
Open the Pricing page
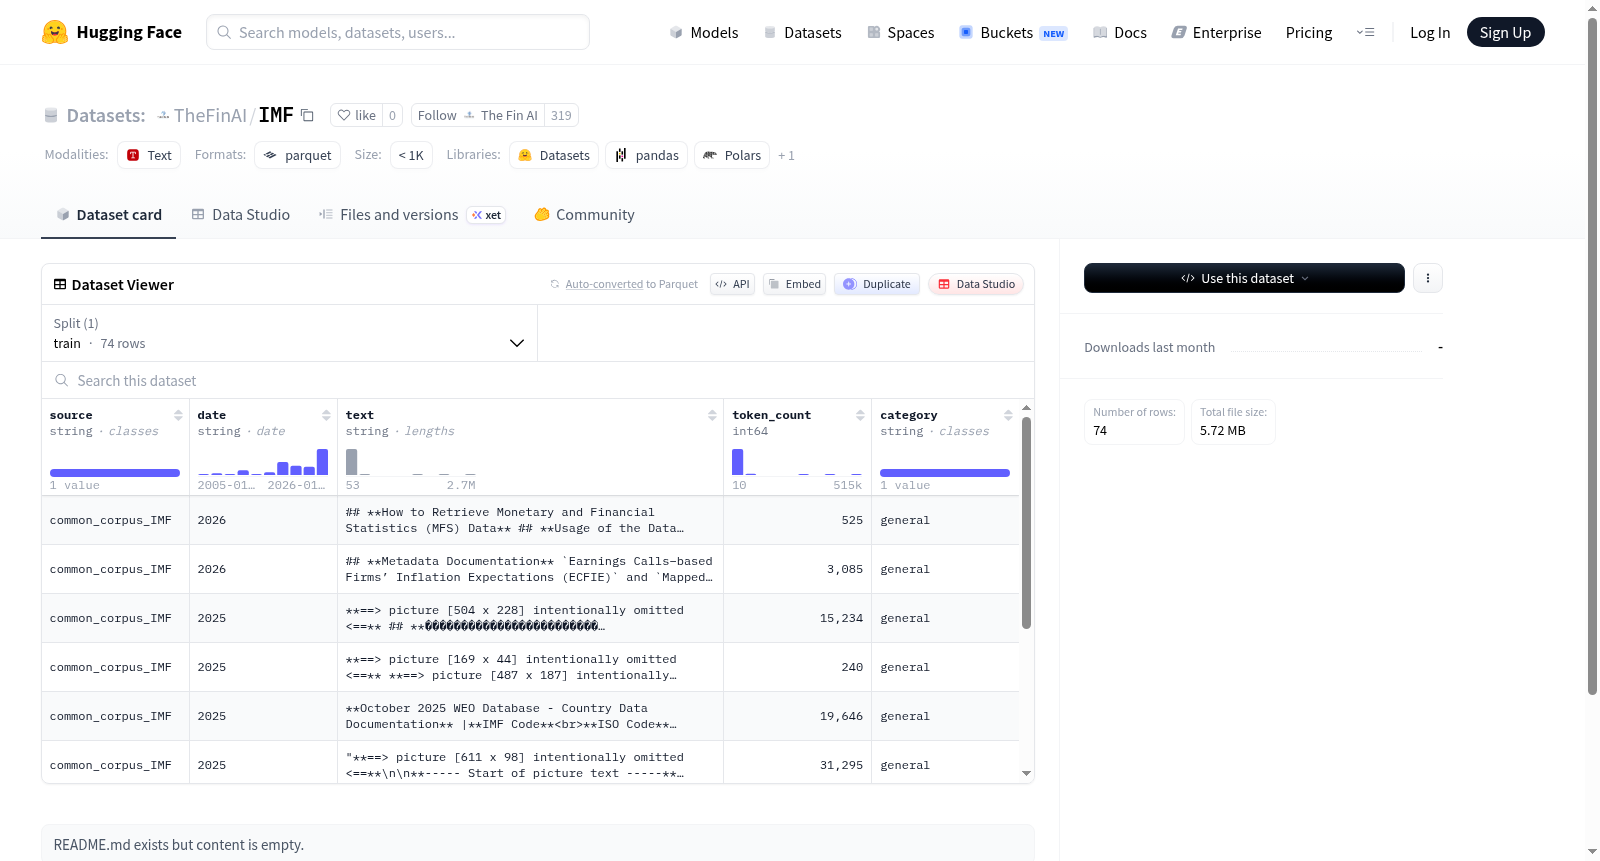click(1309, 32)
